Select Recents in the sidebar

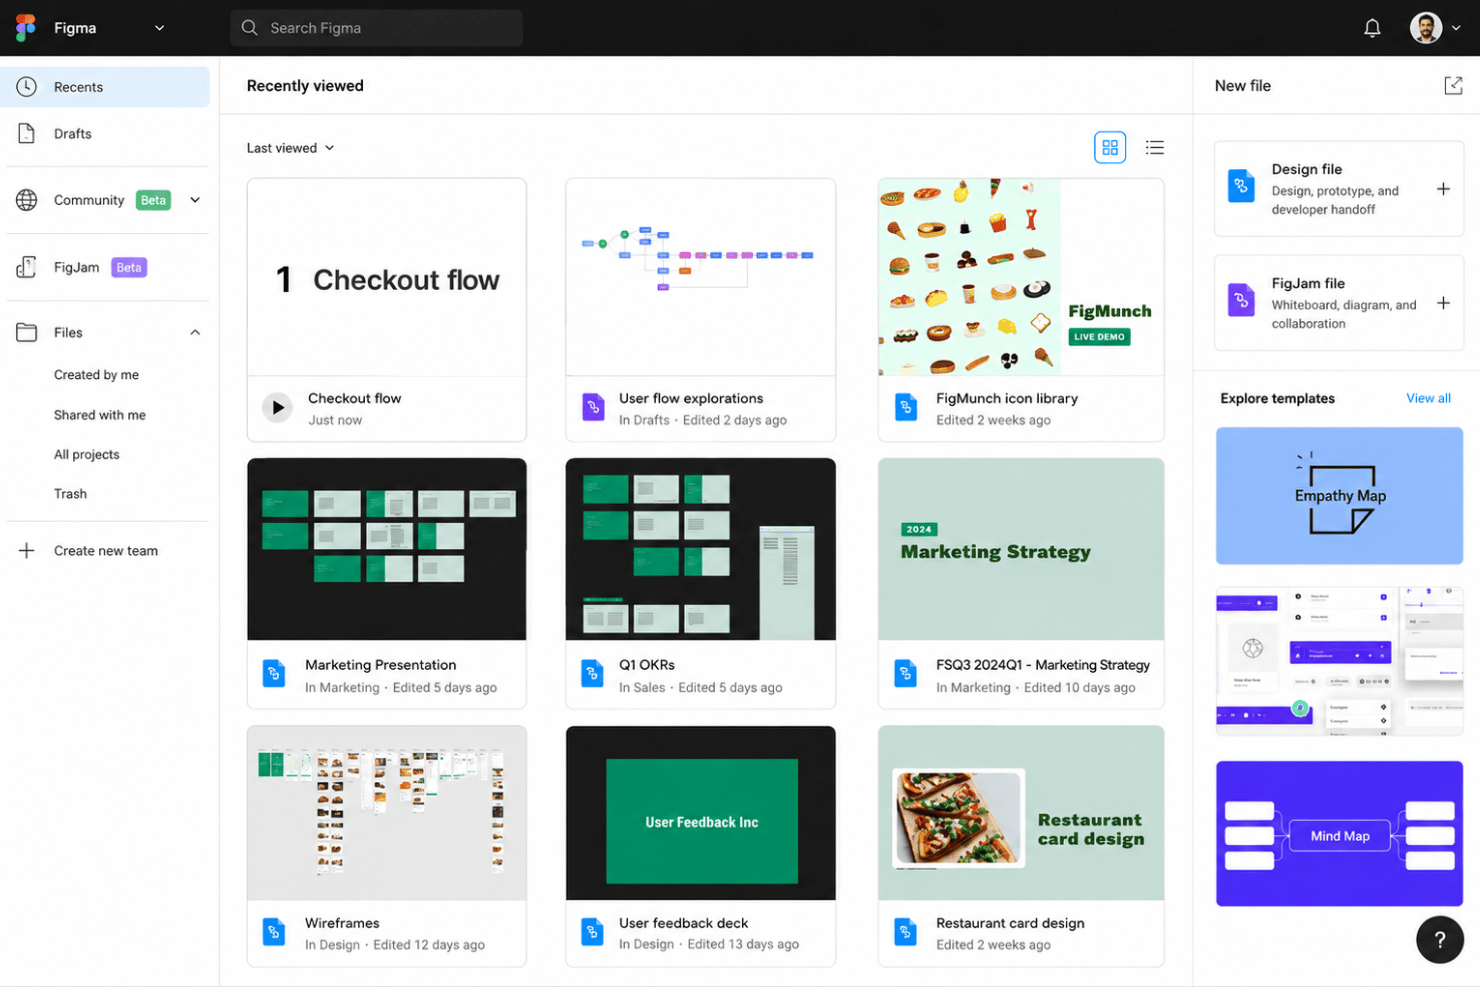[105, 87]
